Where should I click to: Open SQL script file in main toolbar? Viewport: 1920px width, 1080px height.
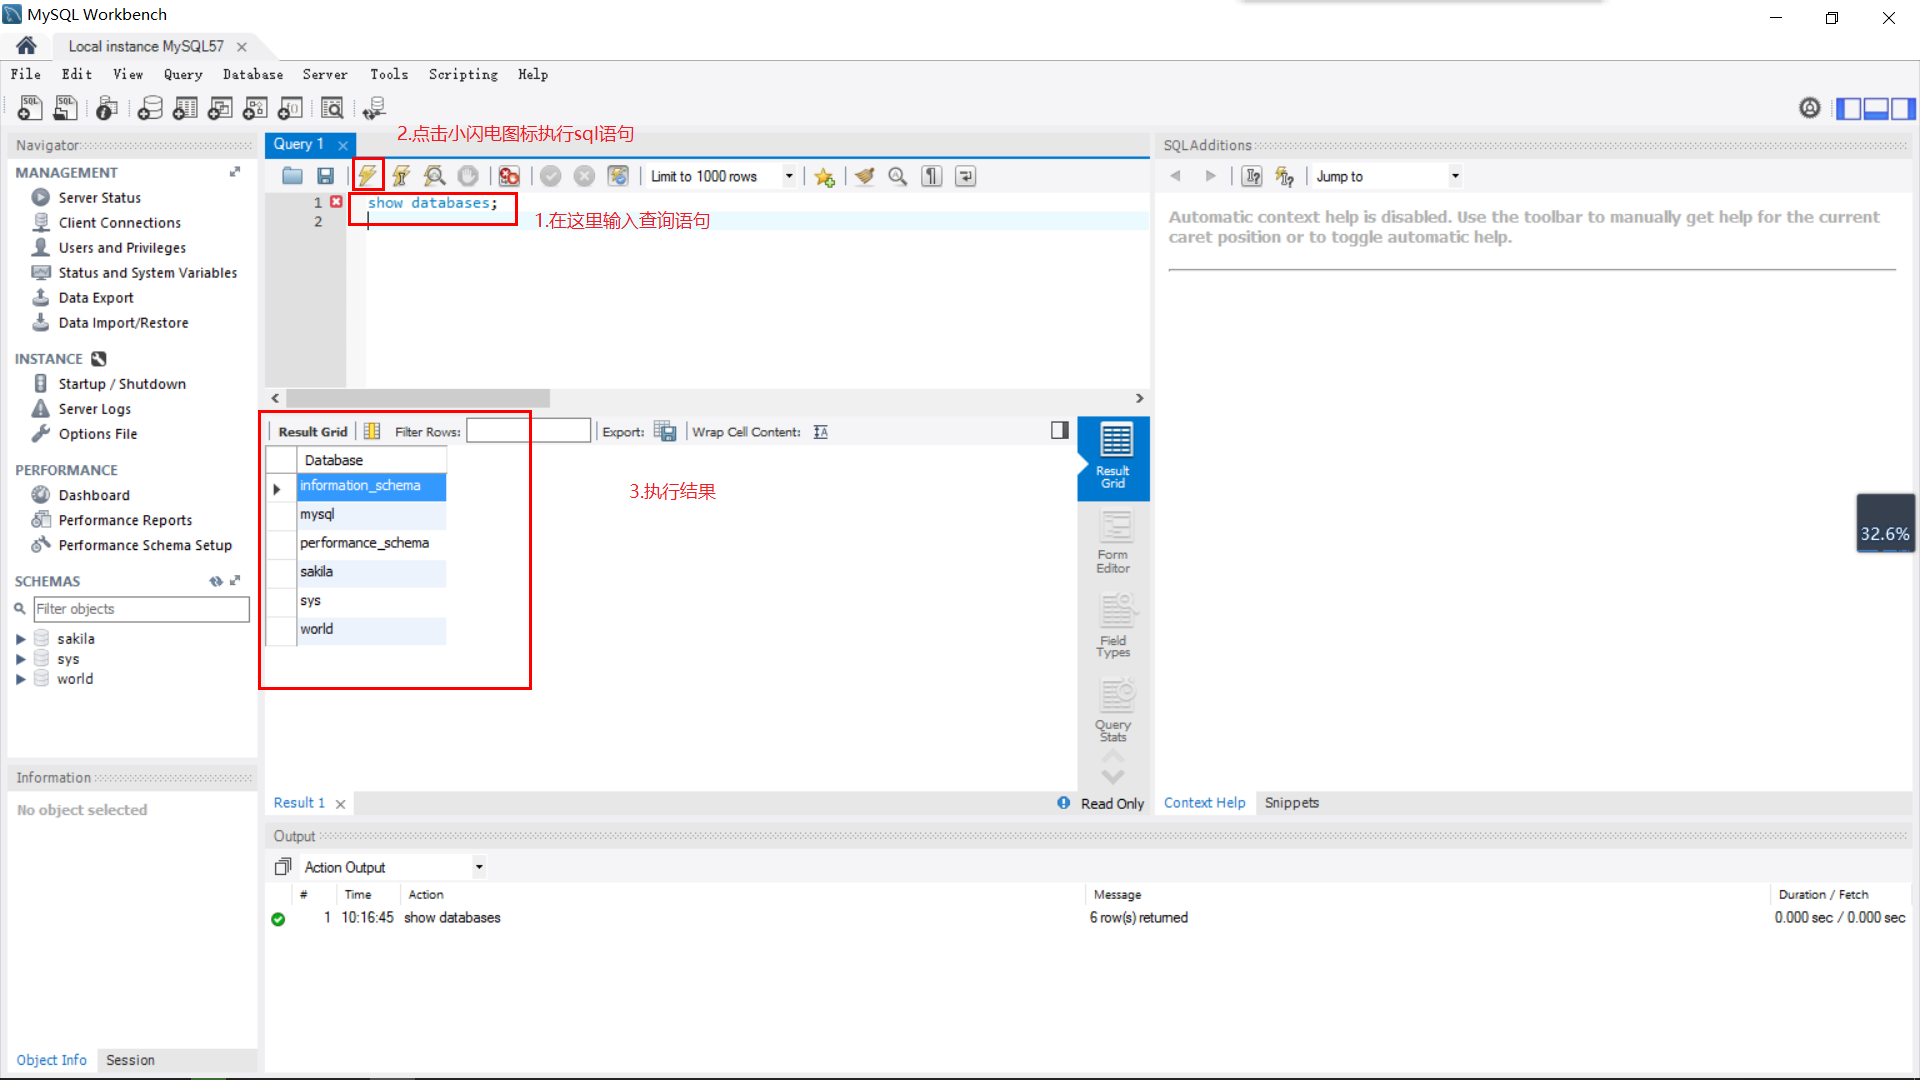coord(65,108)
